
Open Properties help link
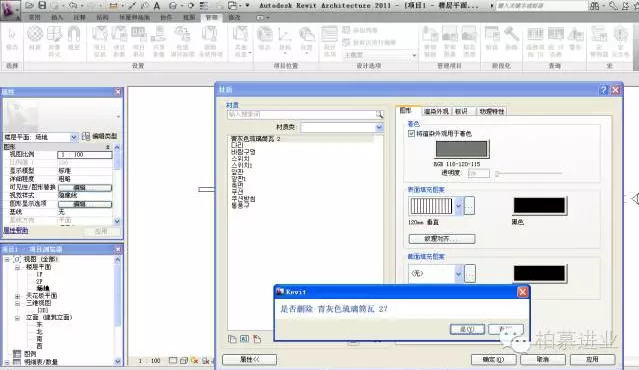click(x=16, y=231)
